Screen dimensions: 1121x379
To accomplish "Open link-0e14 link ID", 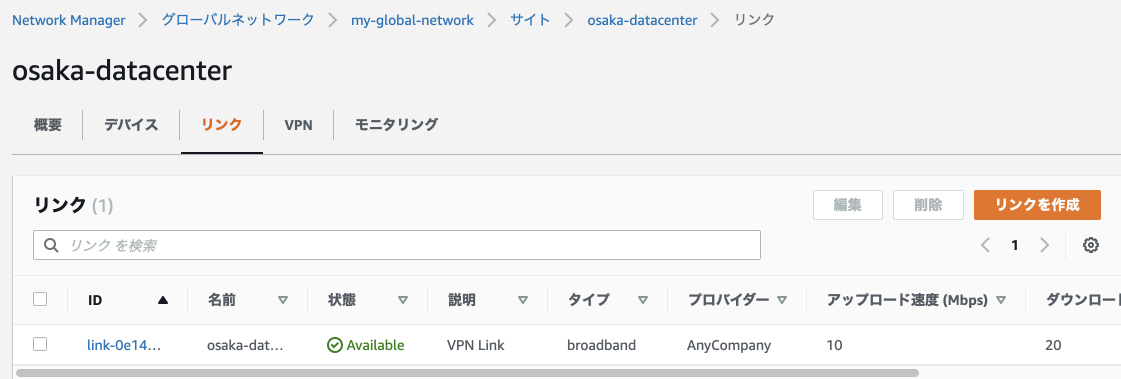I will [124, 345].
